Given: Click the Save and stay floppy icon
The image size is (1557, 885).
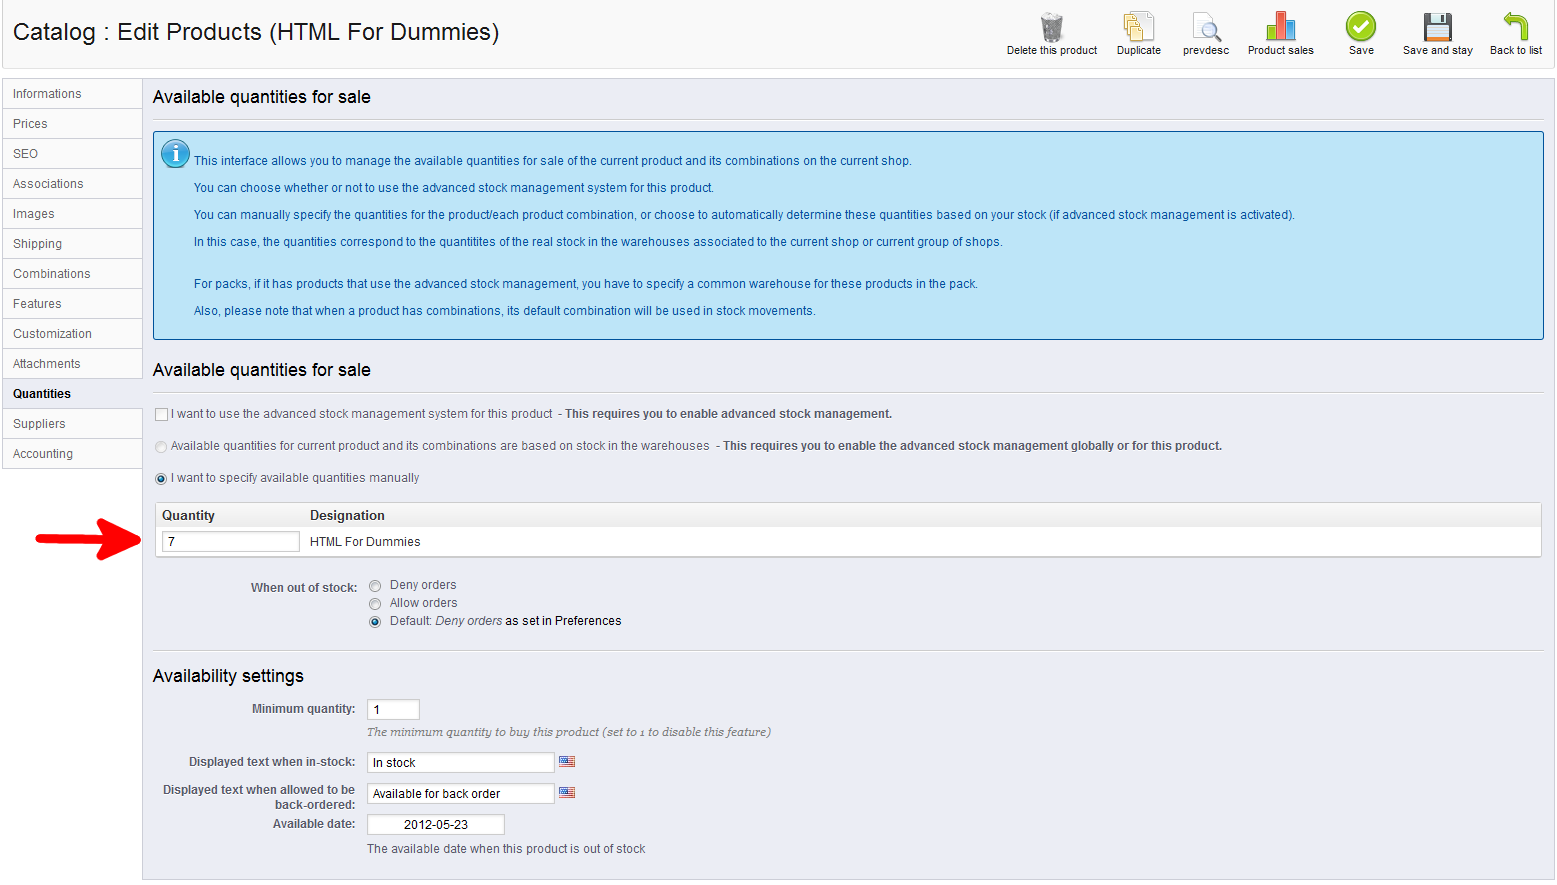Looking at the screenshot, I should (1437, 27).
